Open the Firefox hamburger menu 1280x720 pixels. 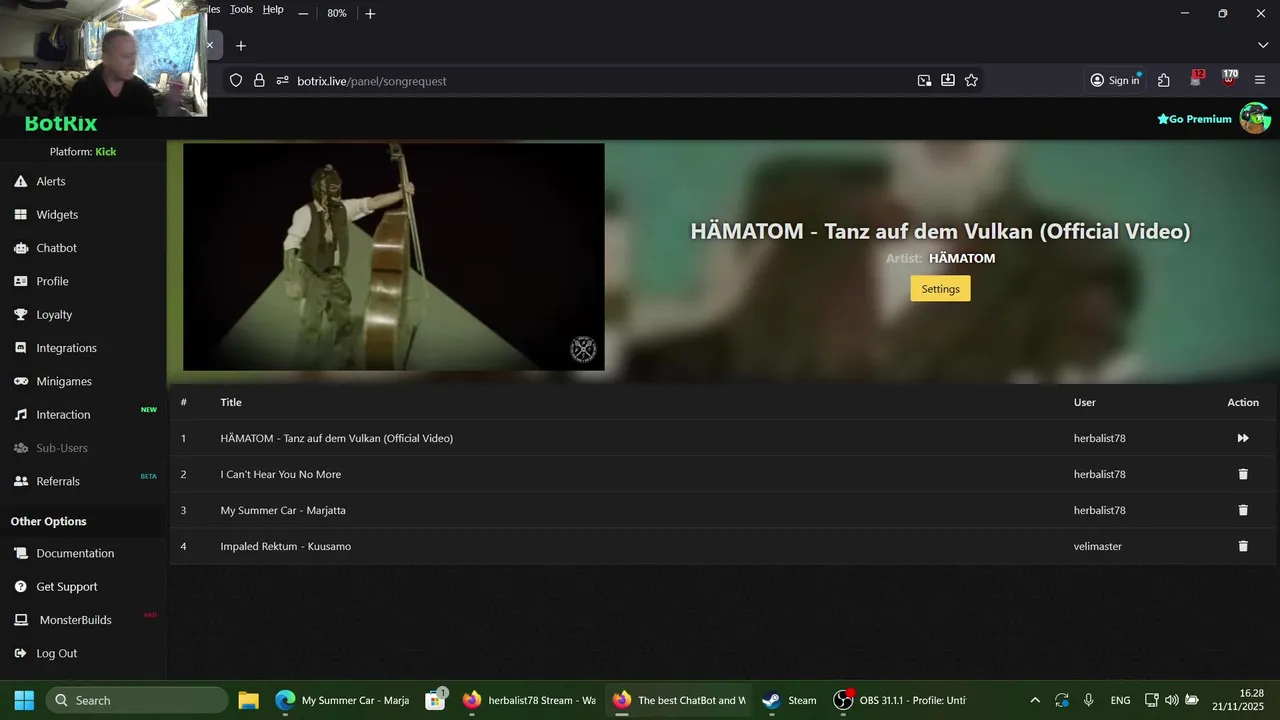[1260, 81]
